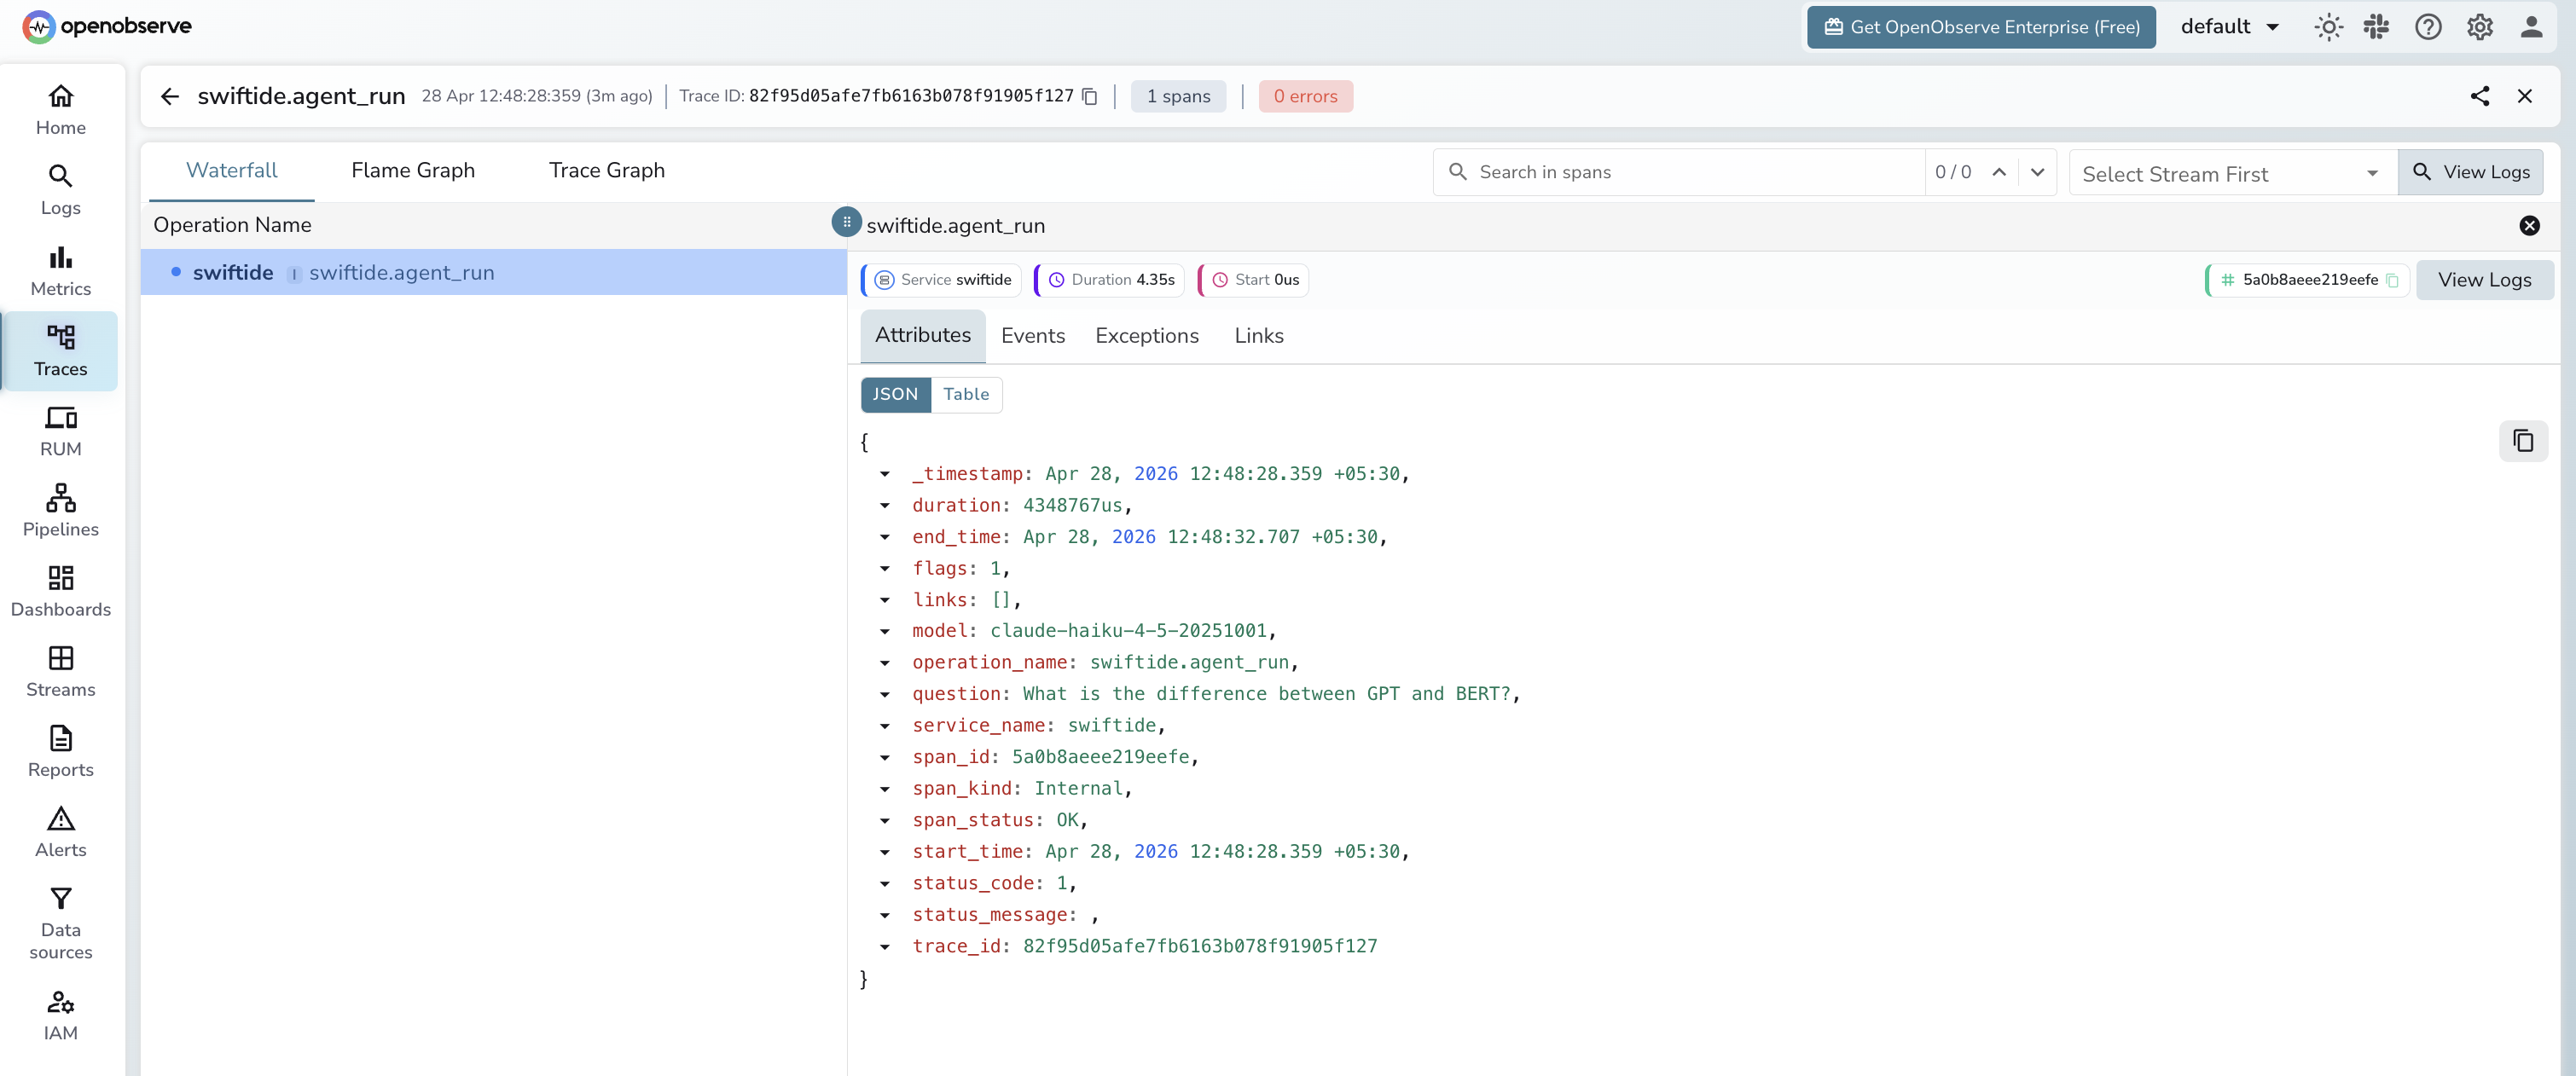This screenshot has height=1076, width=2576.
Task: Open the Exceptions tab
Action: click(1147, 336)
